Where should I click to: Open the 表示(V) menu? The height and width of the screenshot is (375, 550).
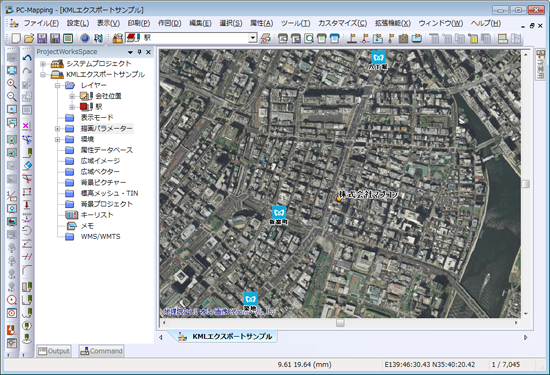click(108, 23)
